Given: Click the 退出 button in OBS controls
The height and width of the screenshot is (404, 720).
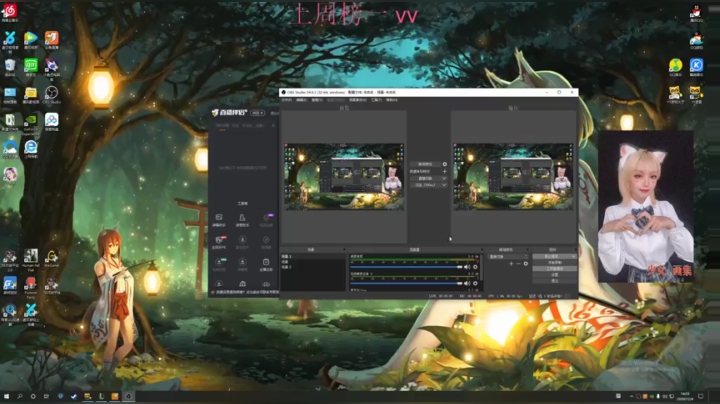Looking at the screenshot, I should (555, 281).
